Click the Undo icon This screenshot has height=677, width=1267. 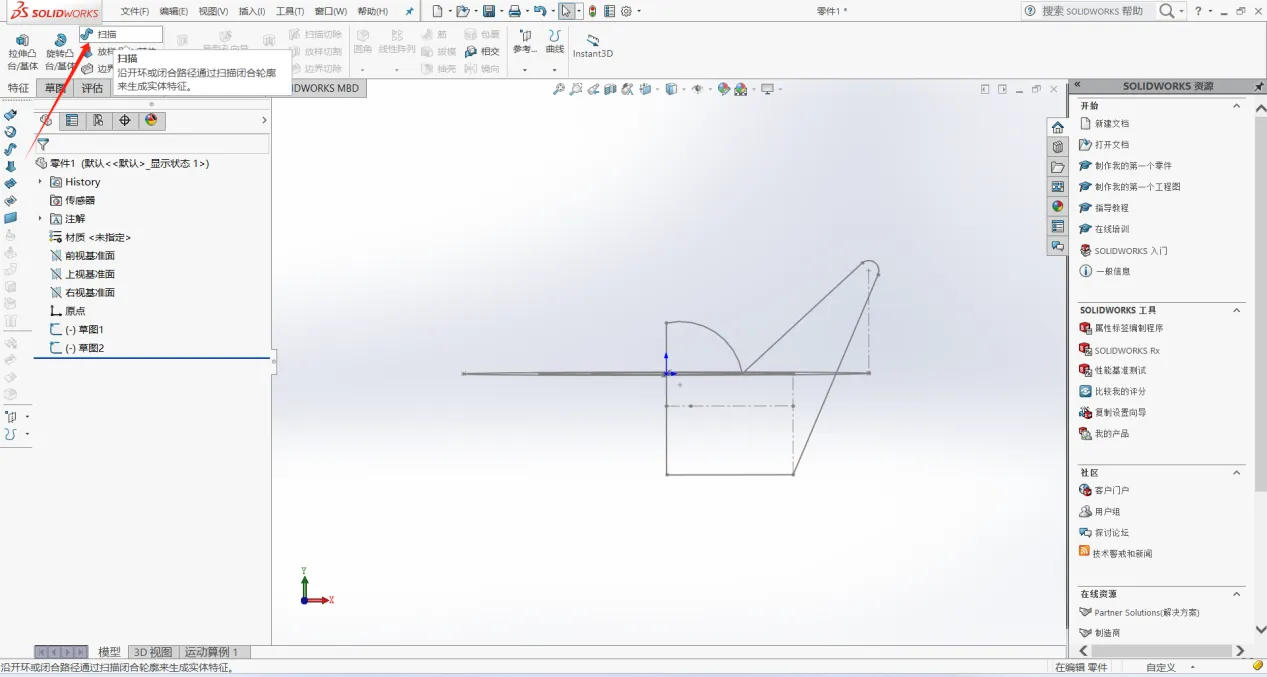(540, 11)
